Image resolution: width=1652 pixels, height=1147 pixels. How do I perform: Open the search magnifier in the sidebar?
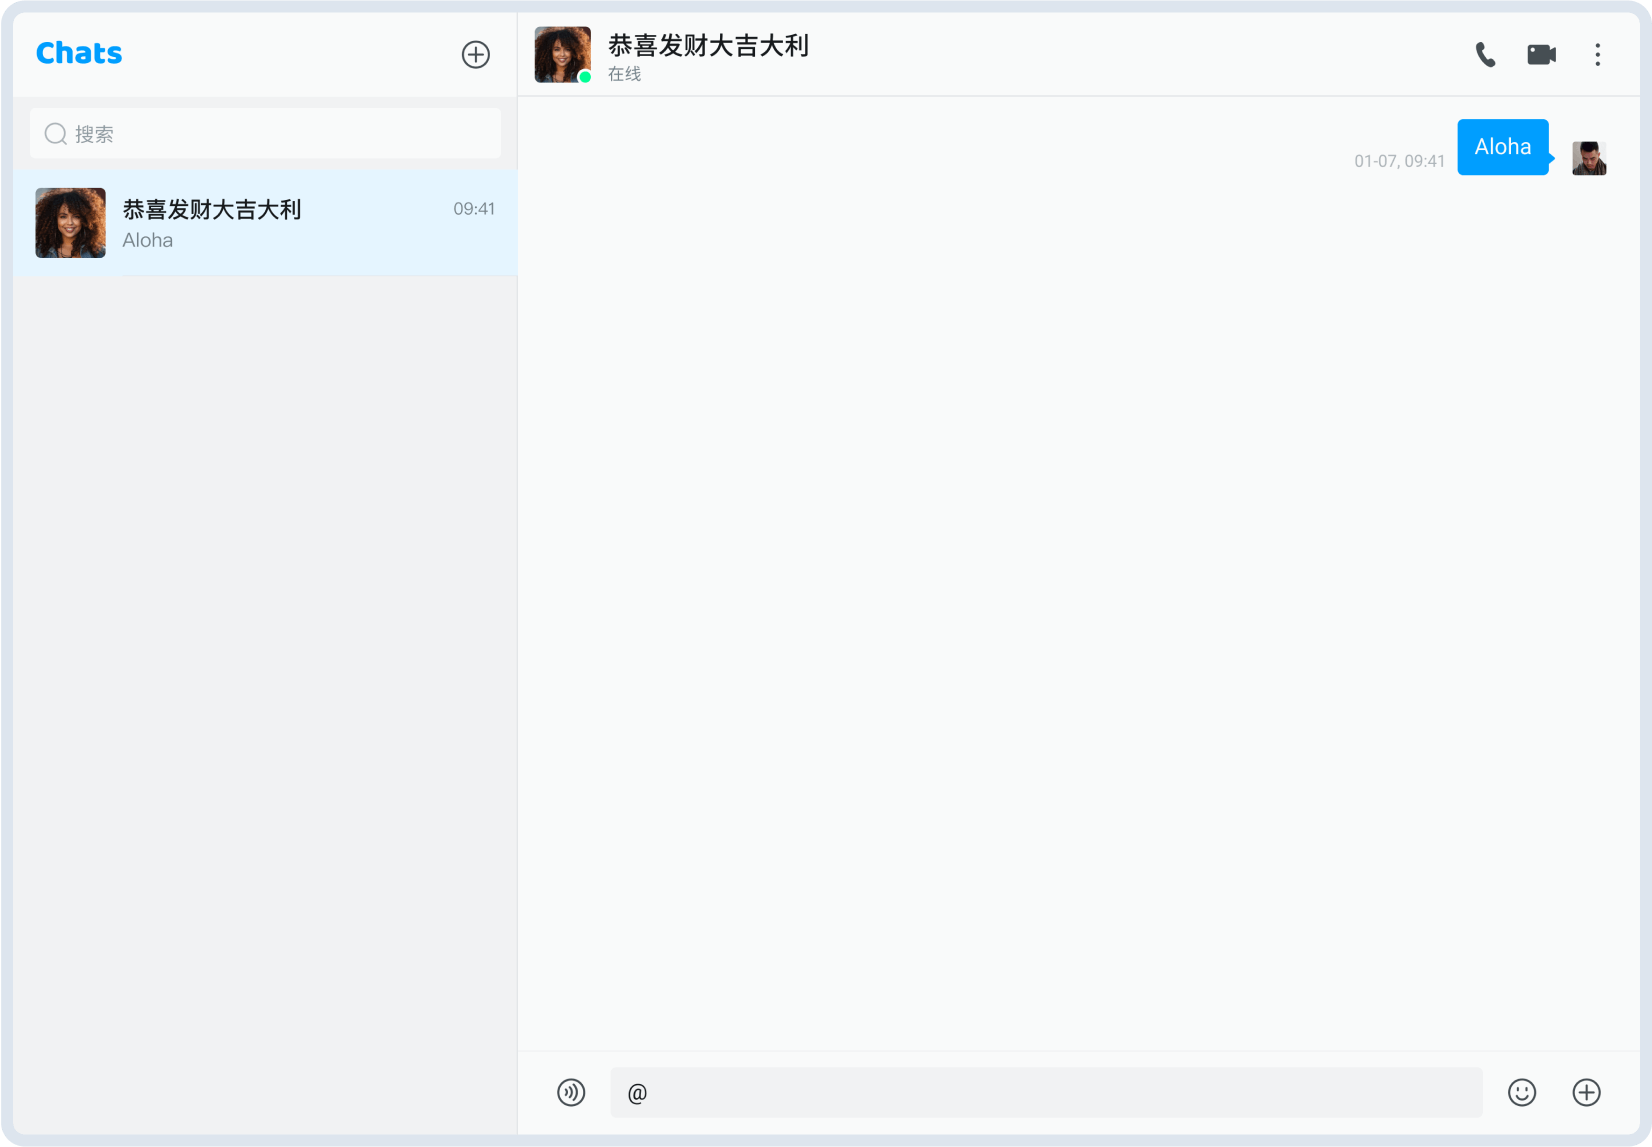pos(55,133)
